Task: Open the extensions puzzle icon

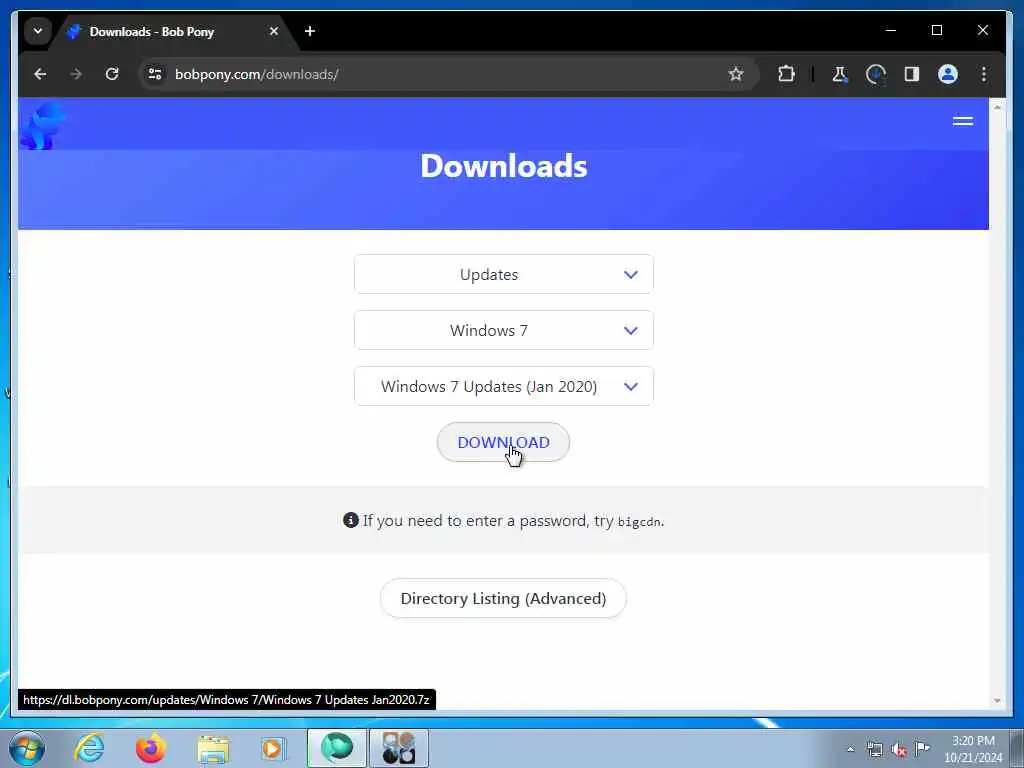Action: (786, 74)
